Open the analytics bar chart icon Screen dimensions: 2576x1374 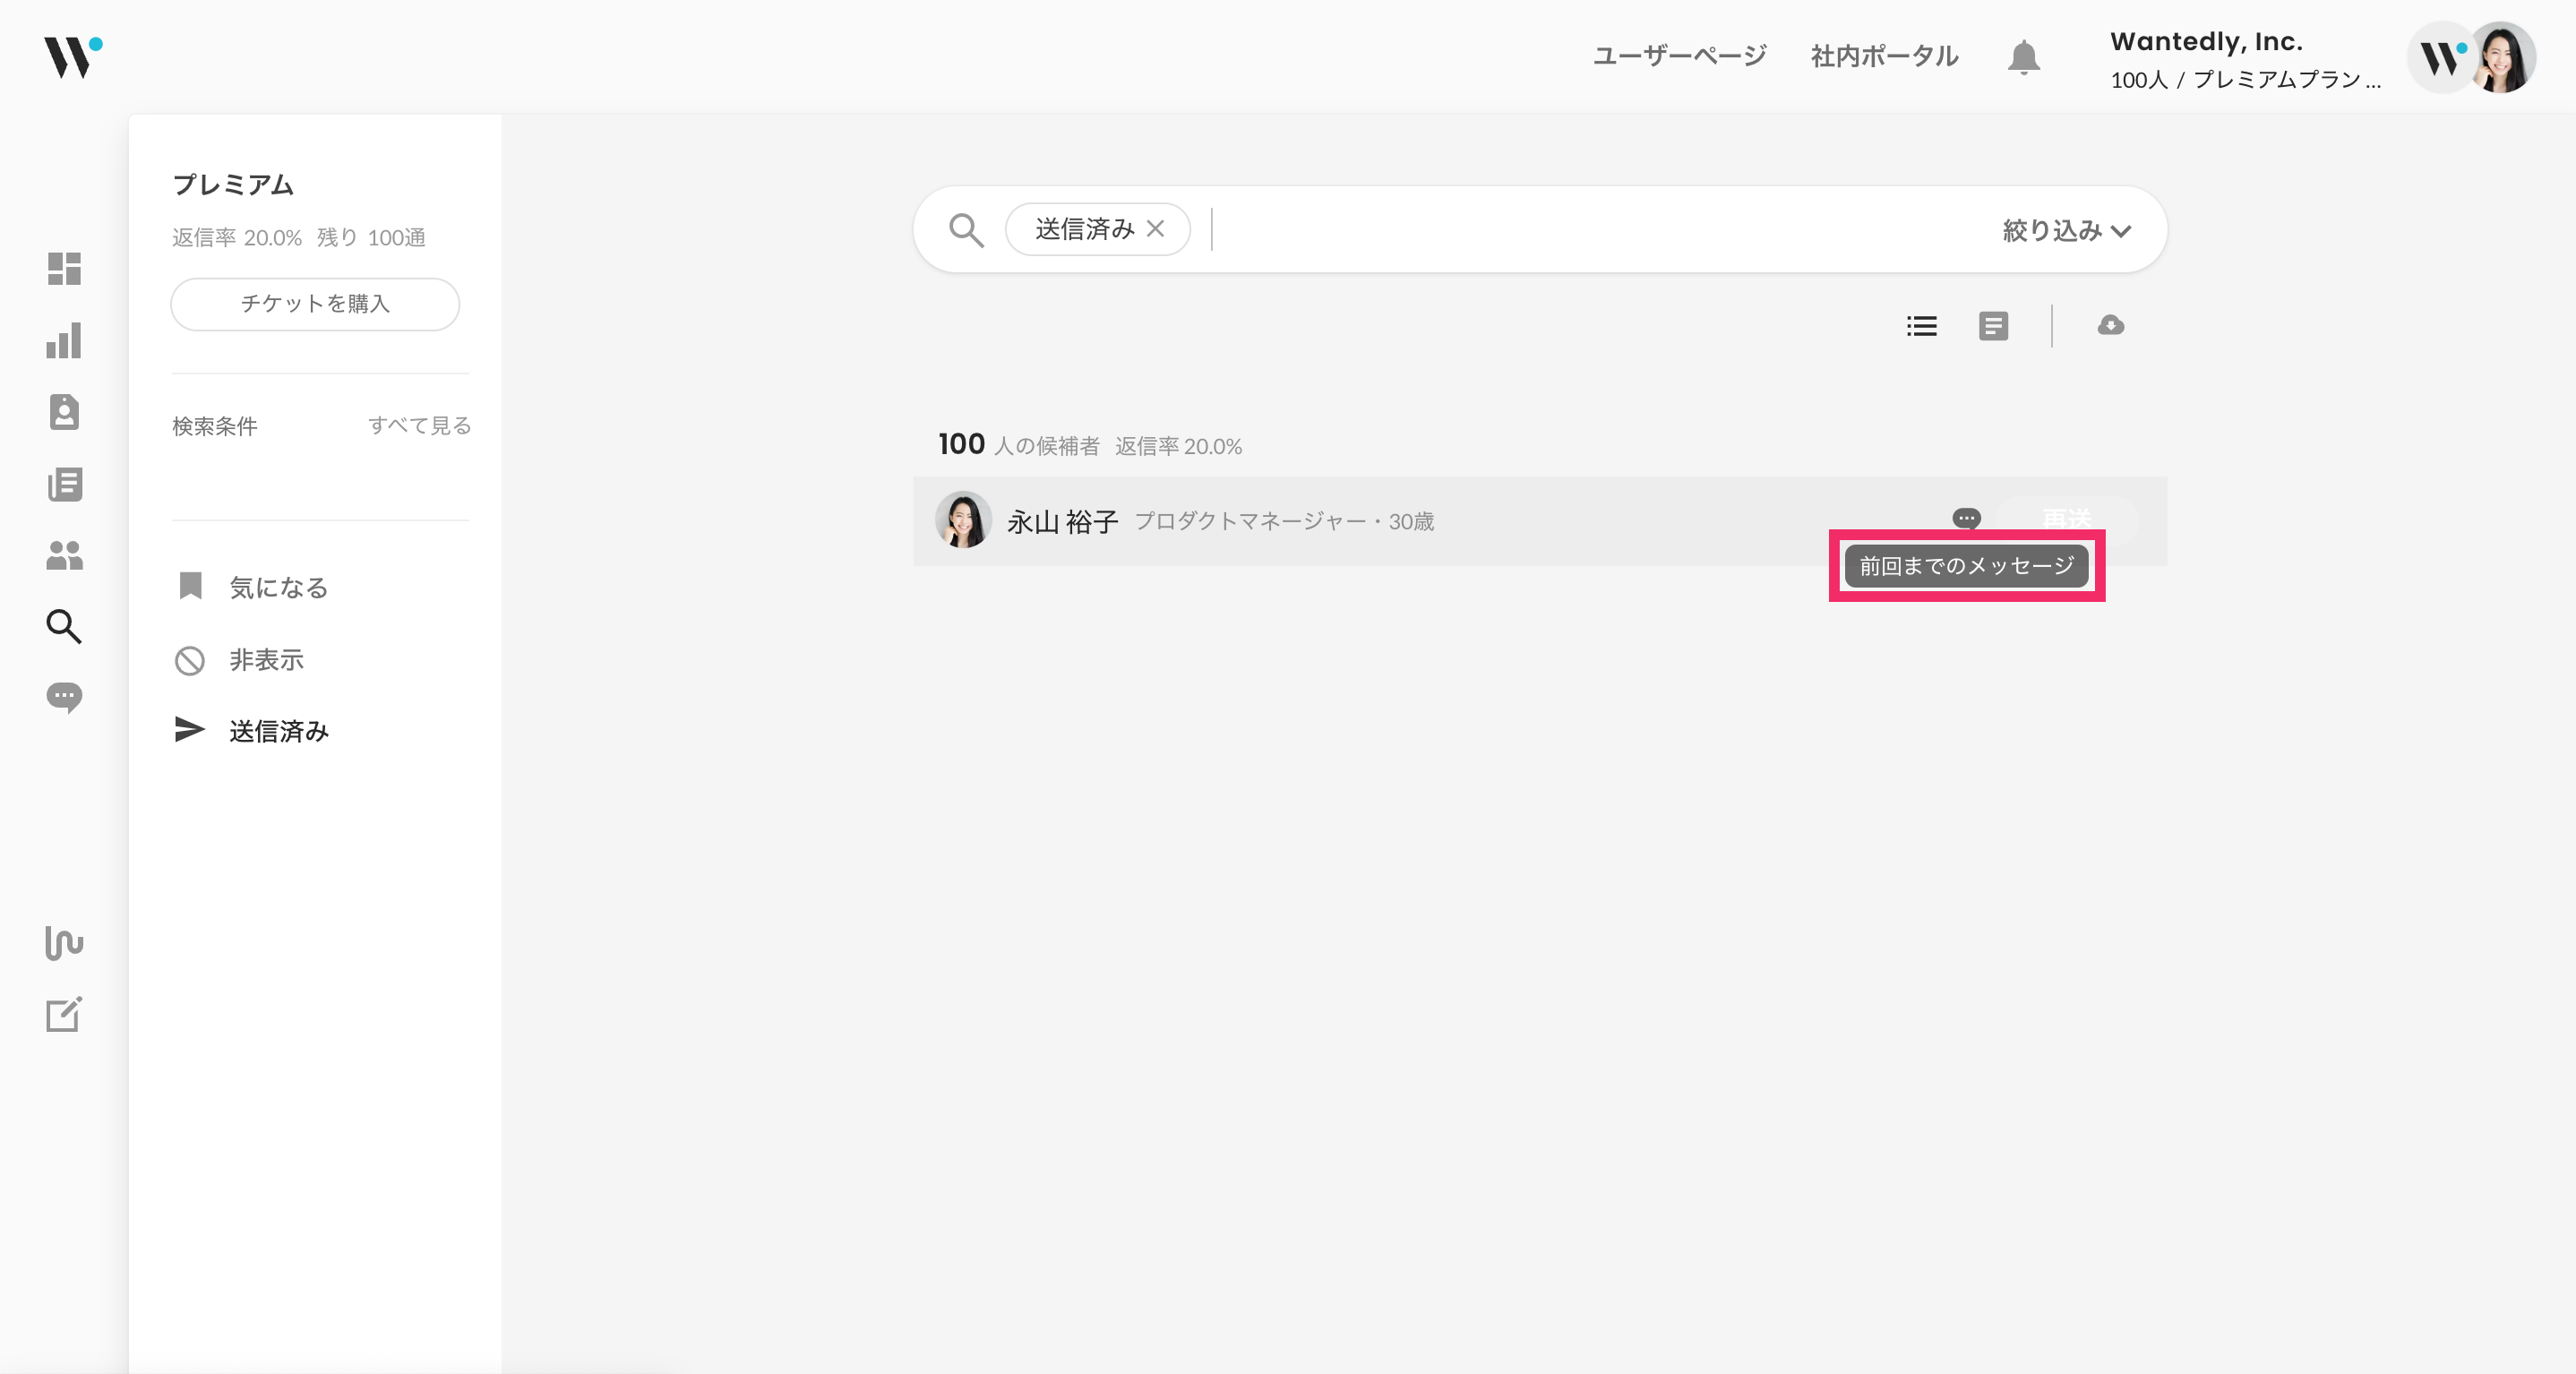coord(64,341)
